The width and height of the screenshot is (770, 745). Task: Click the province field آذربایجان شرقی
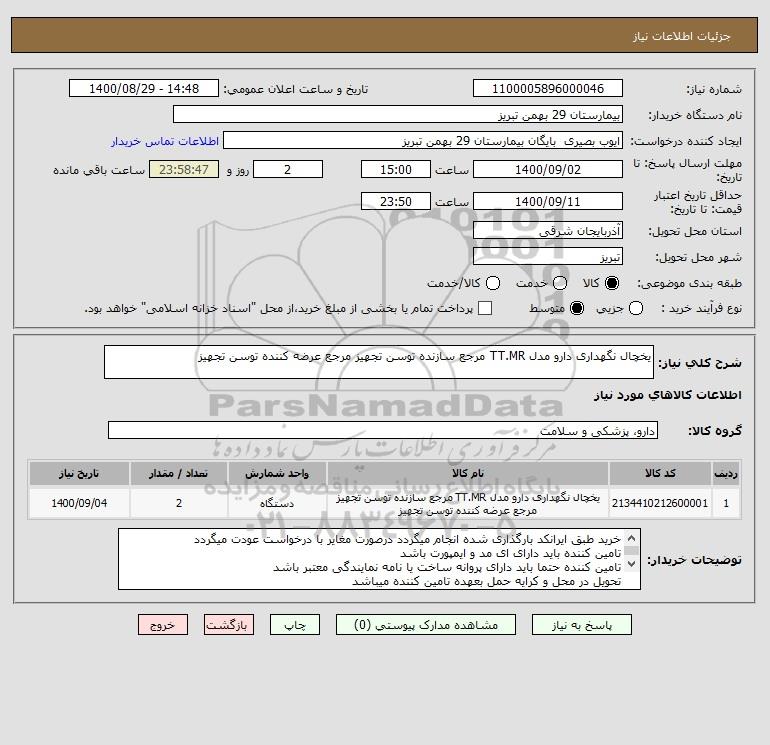pos(548,230)
